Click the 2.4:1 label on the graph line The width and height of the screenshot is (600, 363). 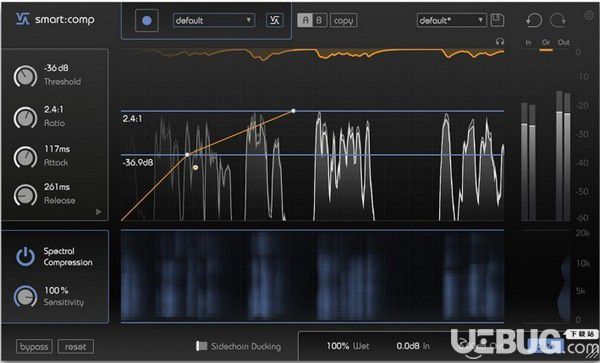coord(132,119)
